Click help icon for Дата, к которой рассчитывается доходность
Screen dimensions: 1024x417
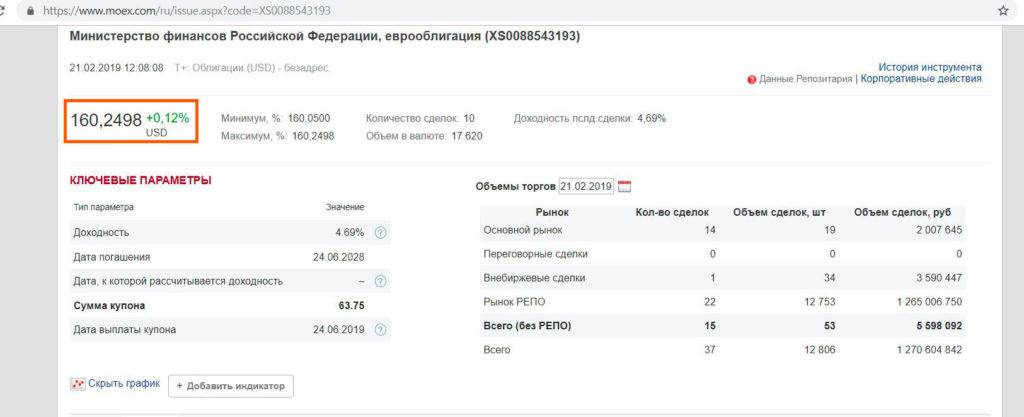click(380, 282)
